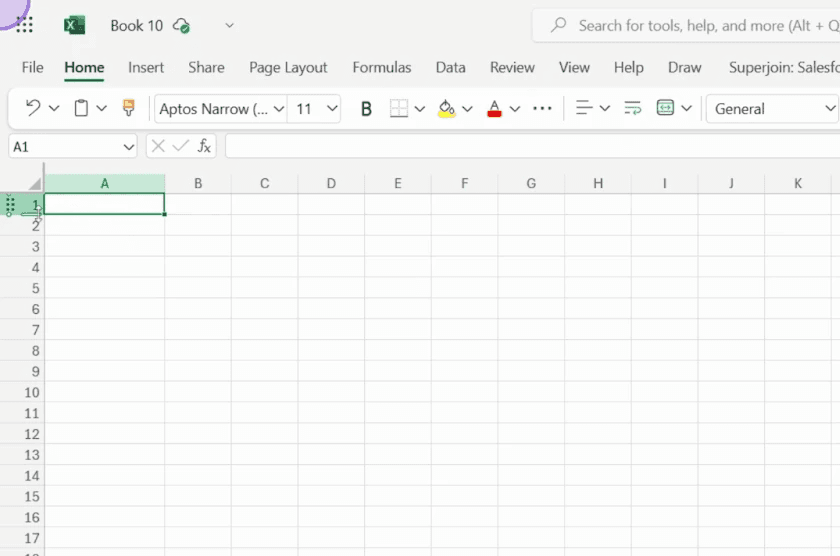Image resolution: width=840 pixels, height=556 pixels.
Task: Open the Help tab
Action: [629, 67]
